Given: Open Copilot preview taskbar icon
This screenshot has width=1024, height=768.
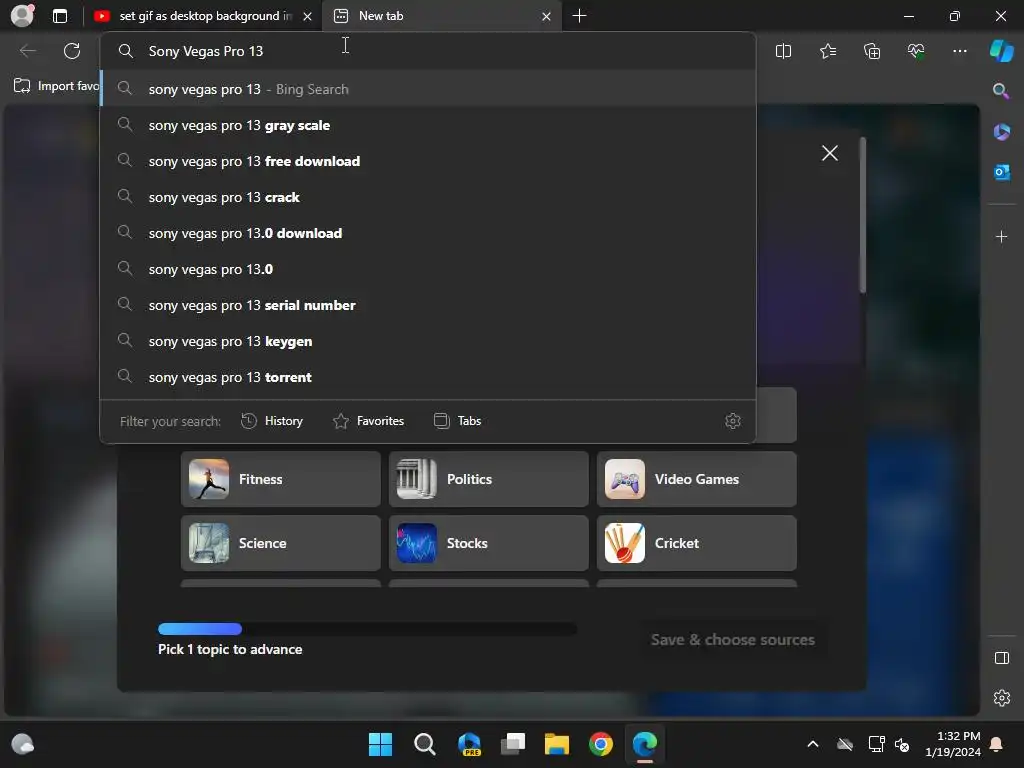Looking at the screenshot, I should coord(469,744).
